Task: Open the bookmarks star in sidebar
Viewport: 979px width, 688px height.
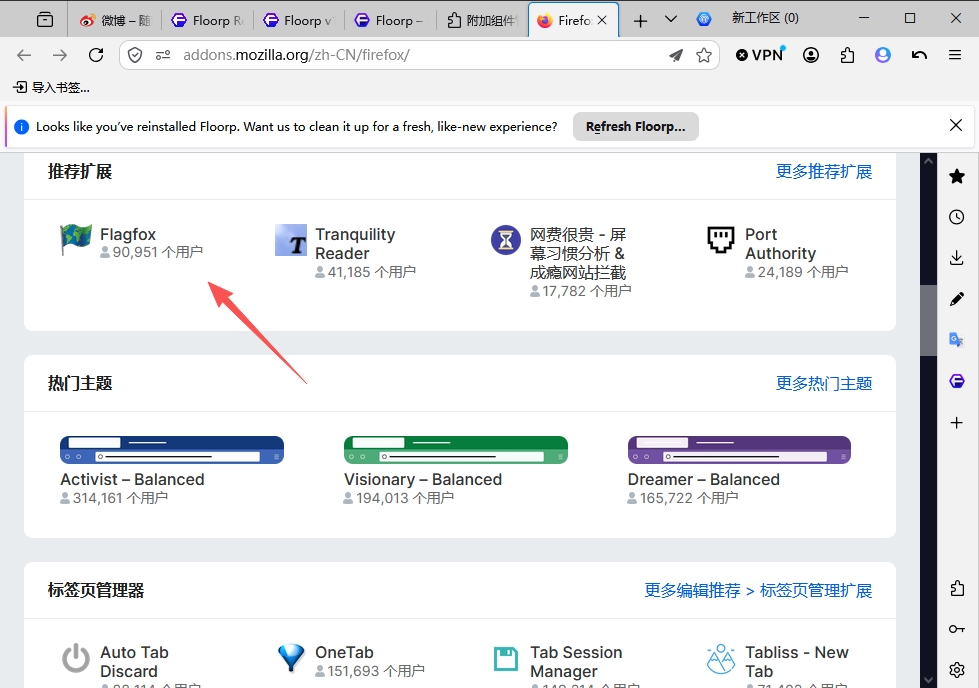Action: point(957,176)
